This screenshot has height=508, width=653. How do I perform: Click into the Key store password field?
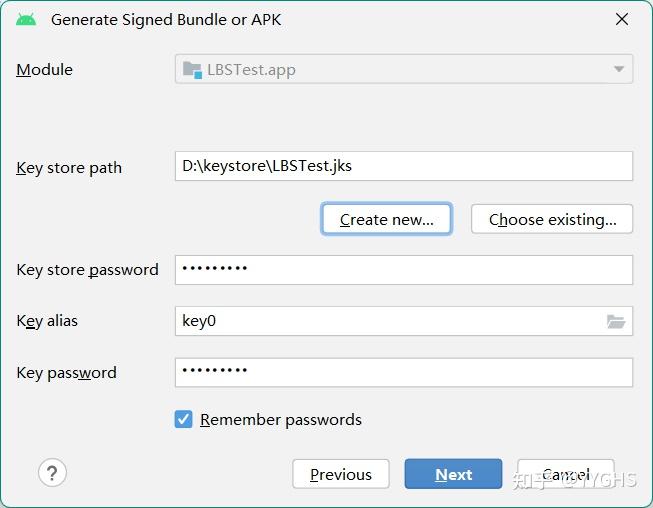click(403, 270)
